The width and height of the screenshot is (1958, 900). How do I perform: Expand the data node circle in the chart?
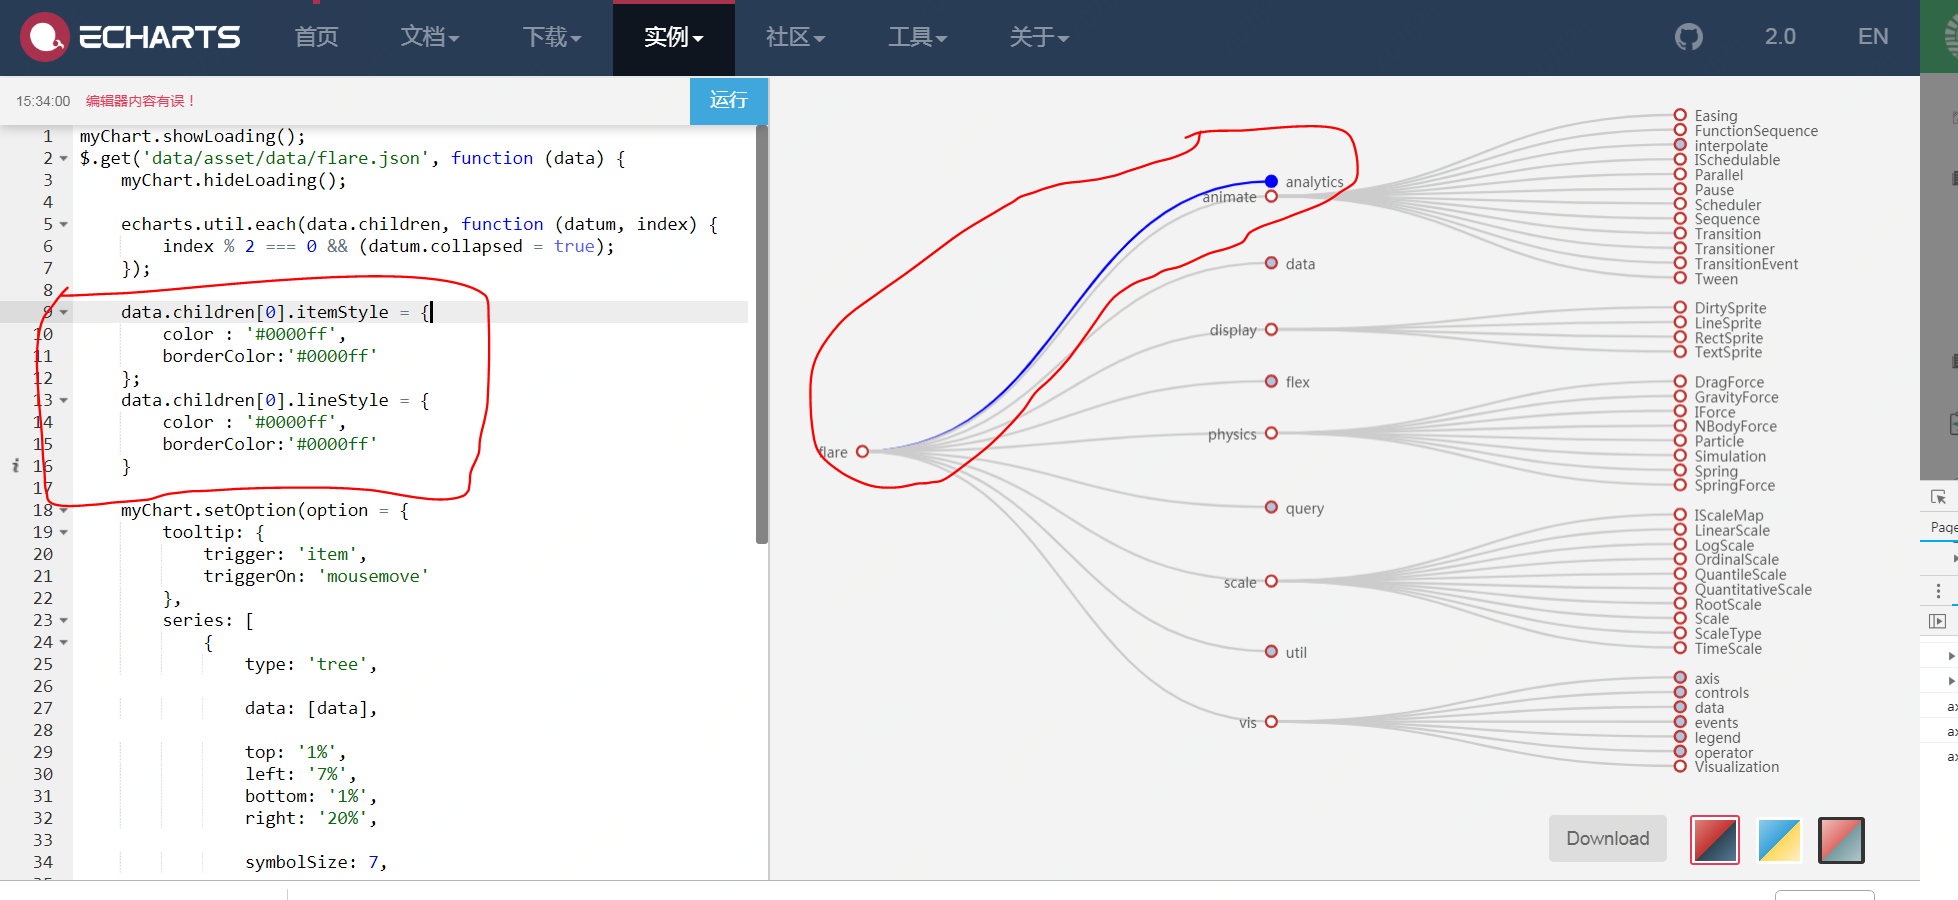(1271, 263)
